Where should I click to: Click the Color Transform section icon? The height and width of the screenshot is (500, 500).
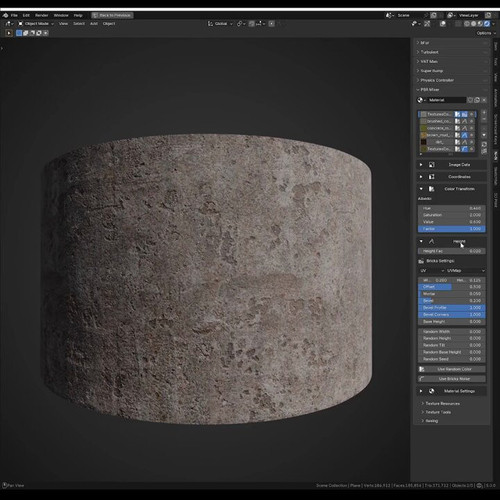tap(431, 189)
